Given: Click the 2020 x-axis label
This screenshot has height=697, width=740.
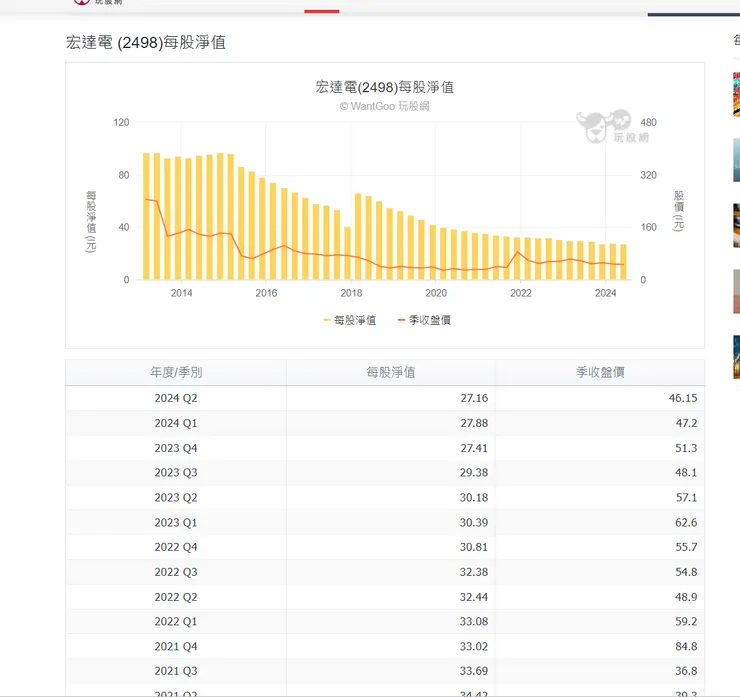Looking at the screenshot, I should pyautogui.click(x=436, y=293).
